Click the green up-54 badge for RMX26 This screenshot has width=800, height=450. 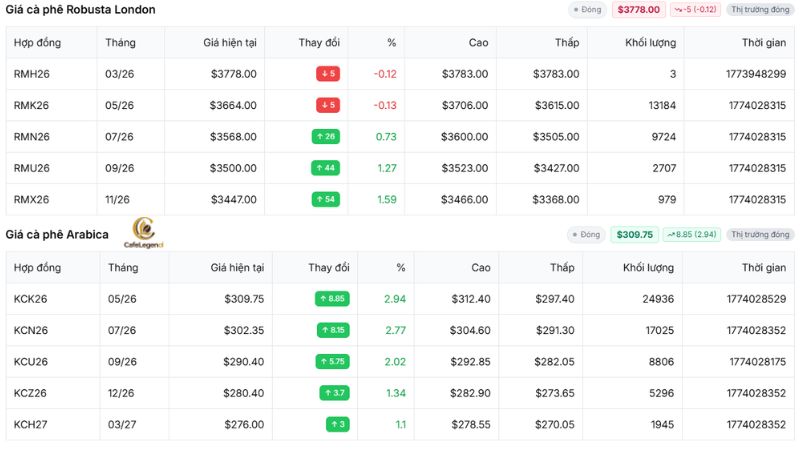[326, 199]
